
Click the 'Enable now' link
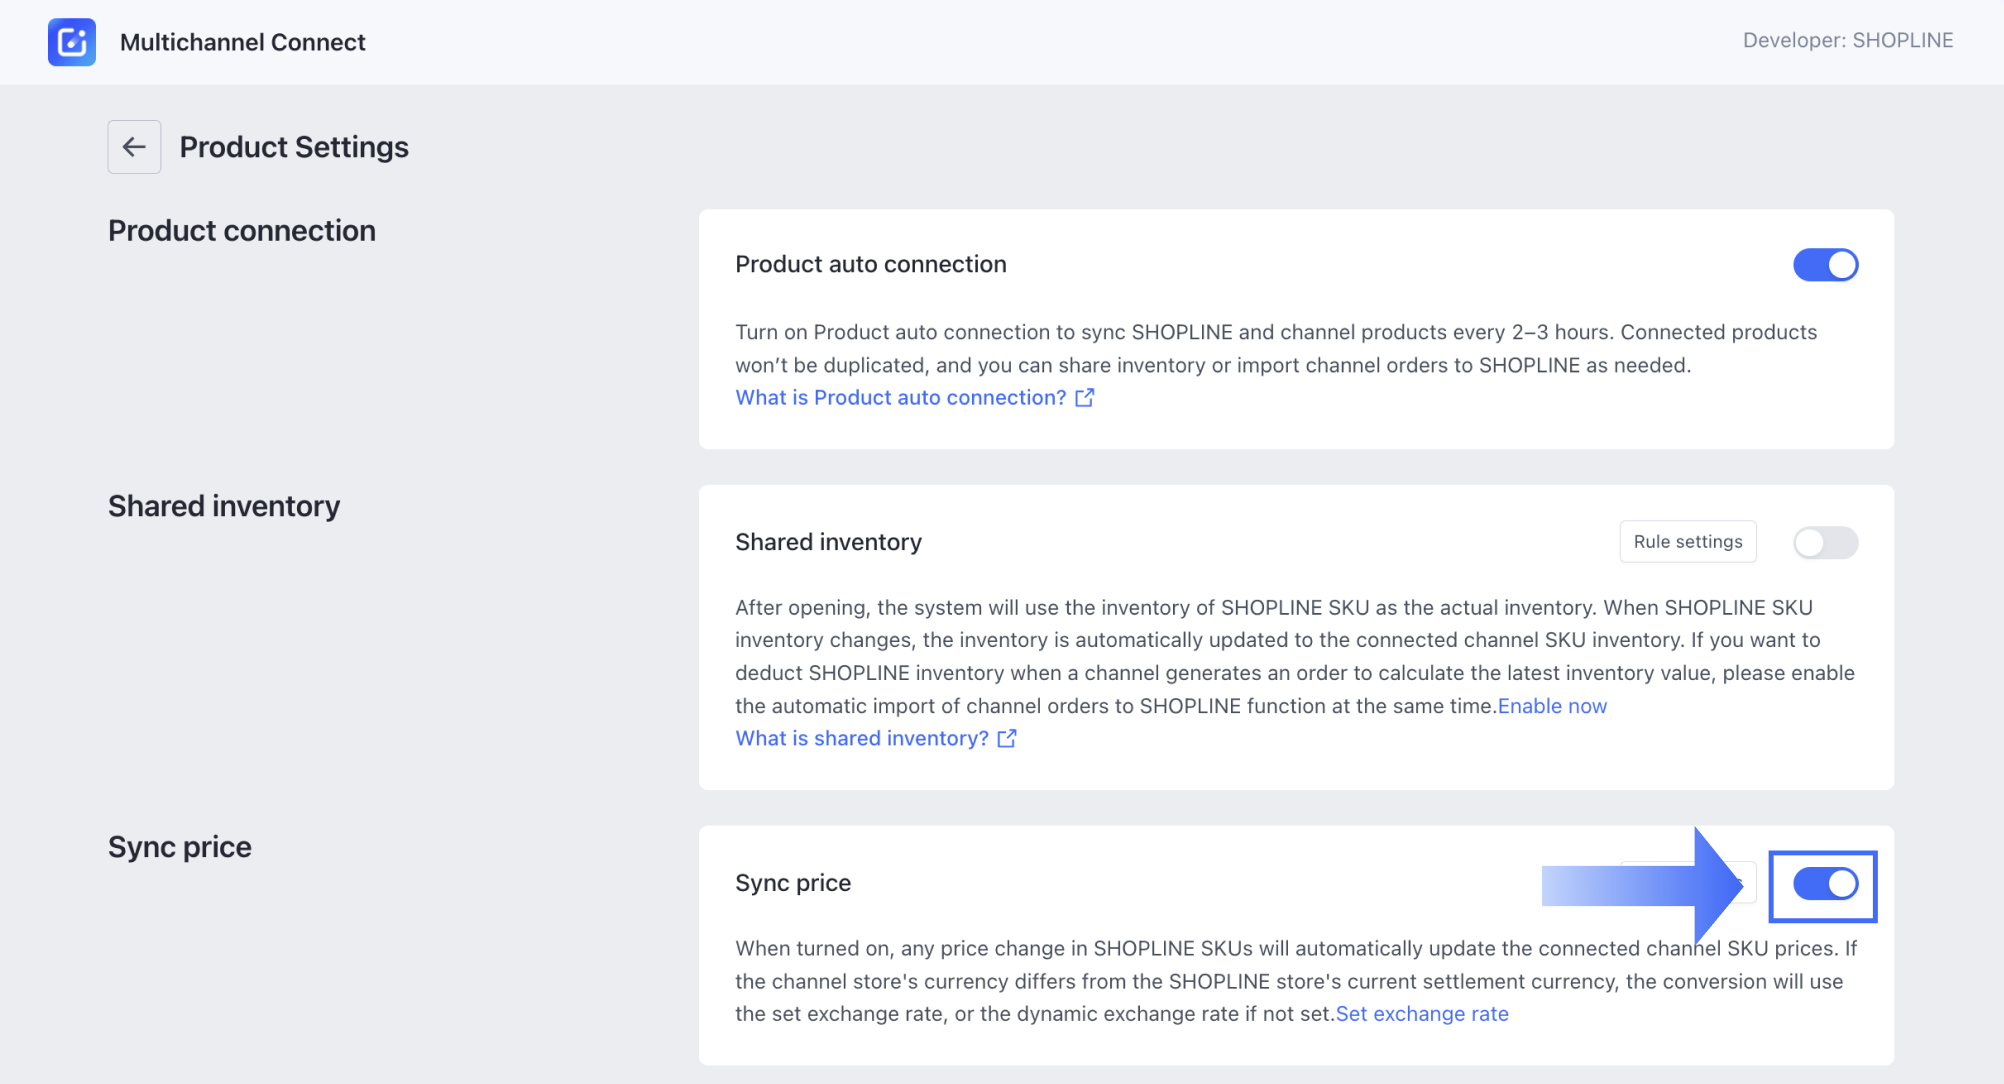pyautogui.click(x=1552, y=706)
